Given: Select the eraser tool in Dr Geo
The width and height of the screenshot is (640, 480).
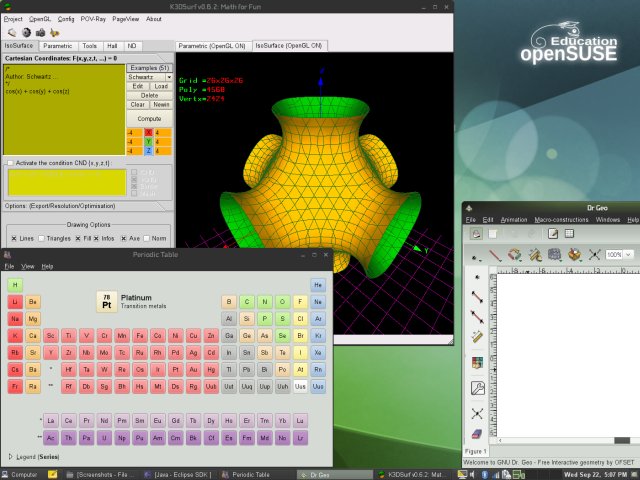Looking at the screenshot, I should click(x=477, y=435).
